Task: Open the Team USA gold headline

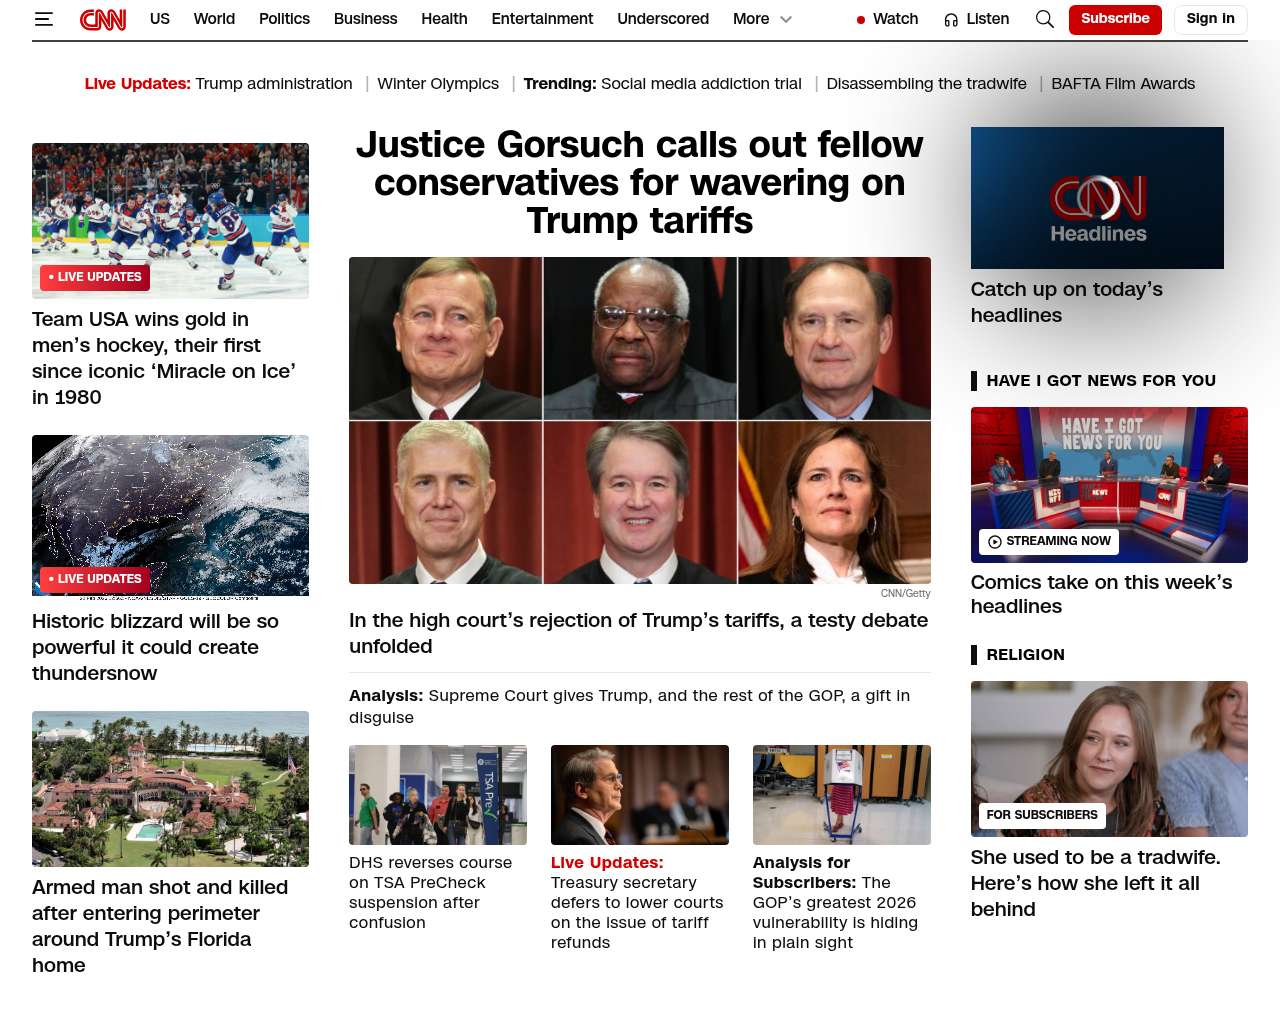Action: click(164, 358)
